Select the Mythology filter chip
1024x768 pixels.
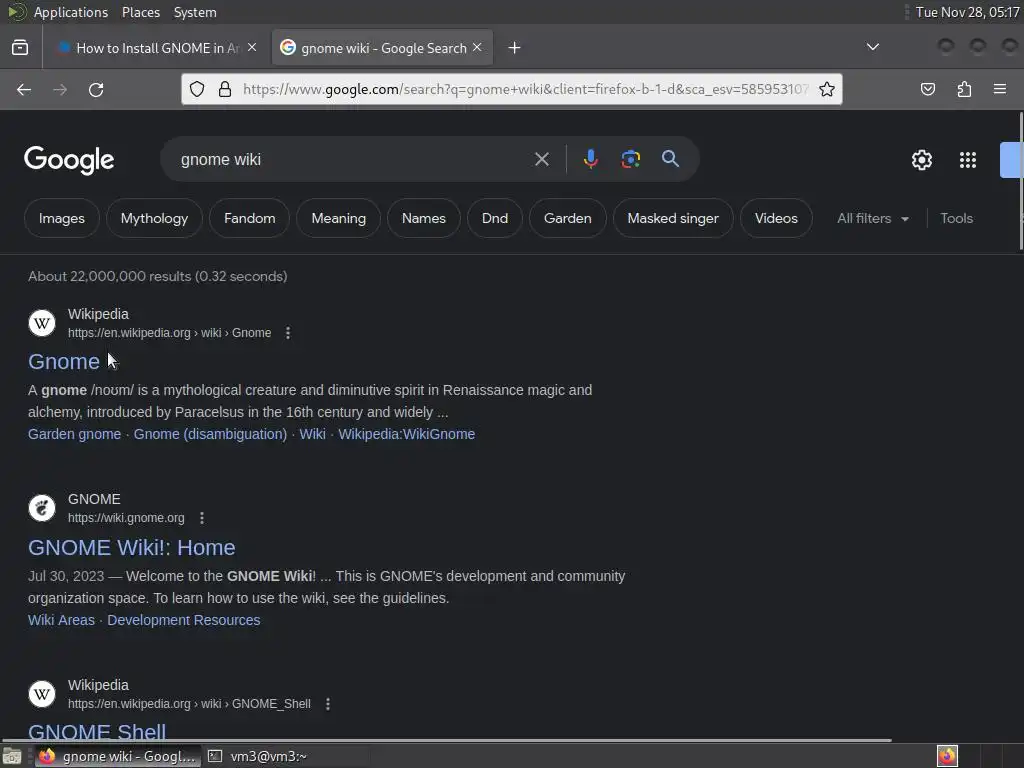point(154,219)
